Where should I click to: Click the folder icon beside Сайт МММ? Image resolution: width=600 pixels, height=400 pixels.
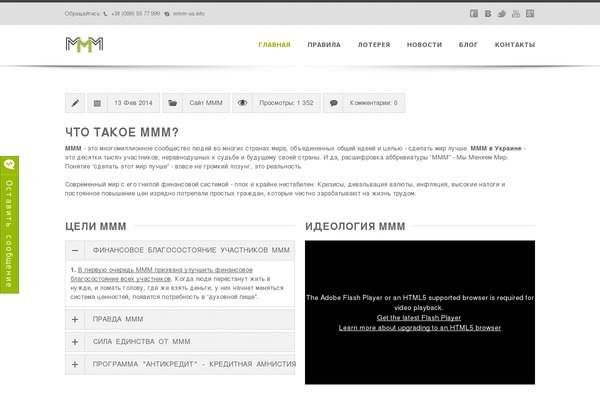(x=173, y=103)
